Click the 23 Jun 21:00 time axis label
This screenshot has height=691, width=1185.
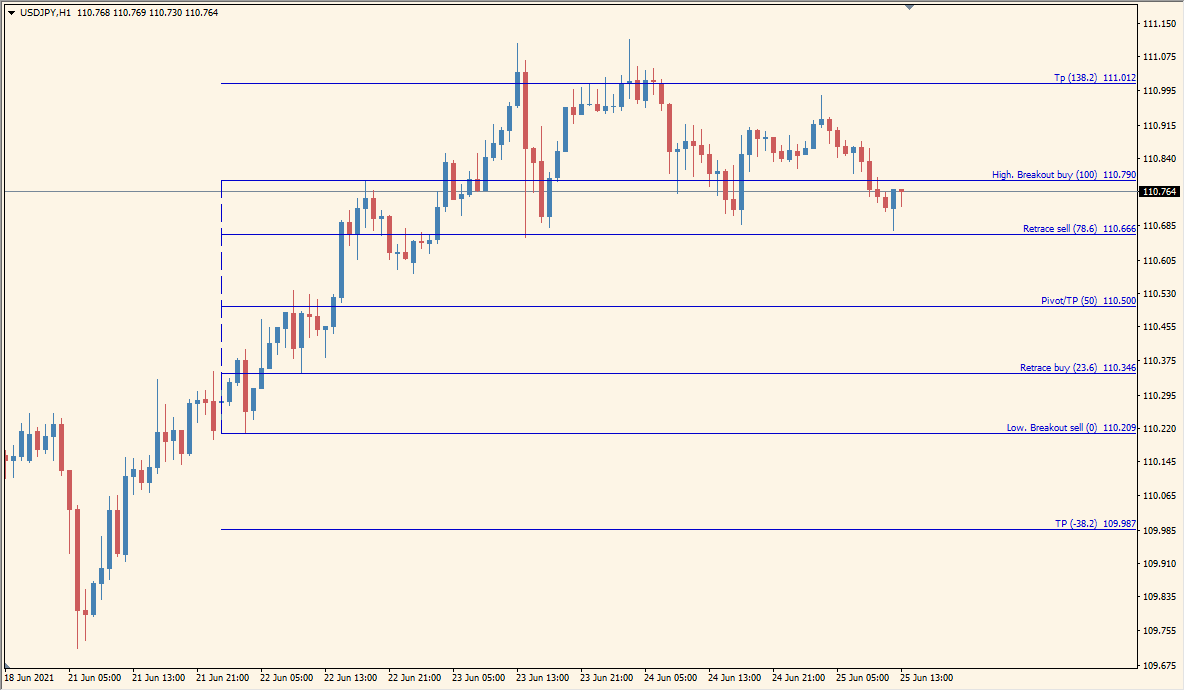click(x=606, y=678)
